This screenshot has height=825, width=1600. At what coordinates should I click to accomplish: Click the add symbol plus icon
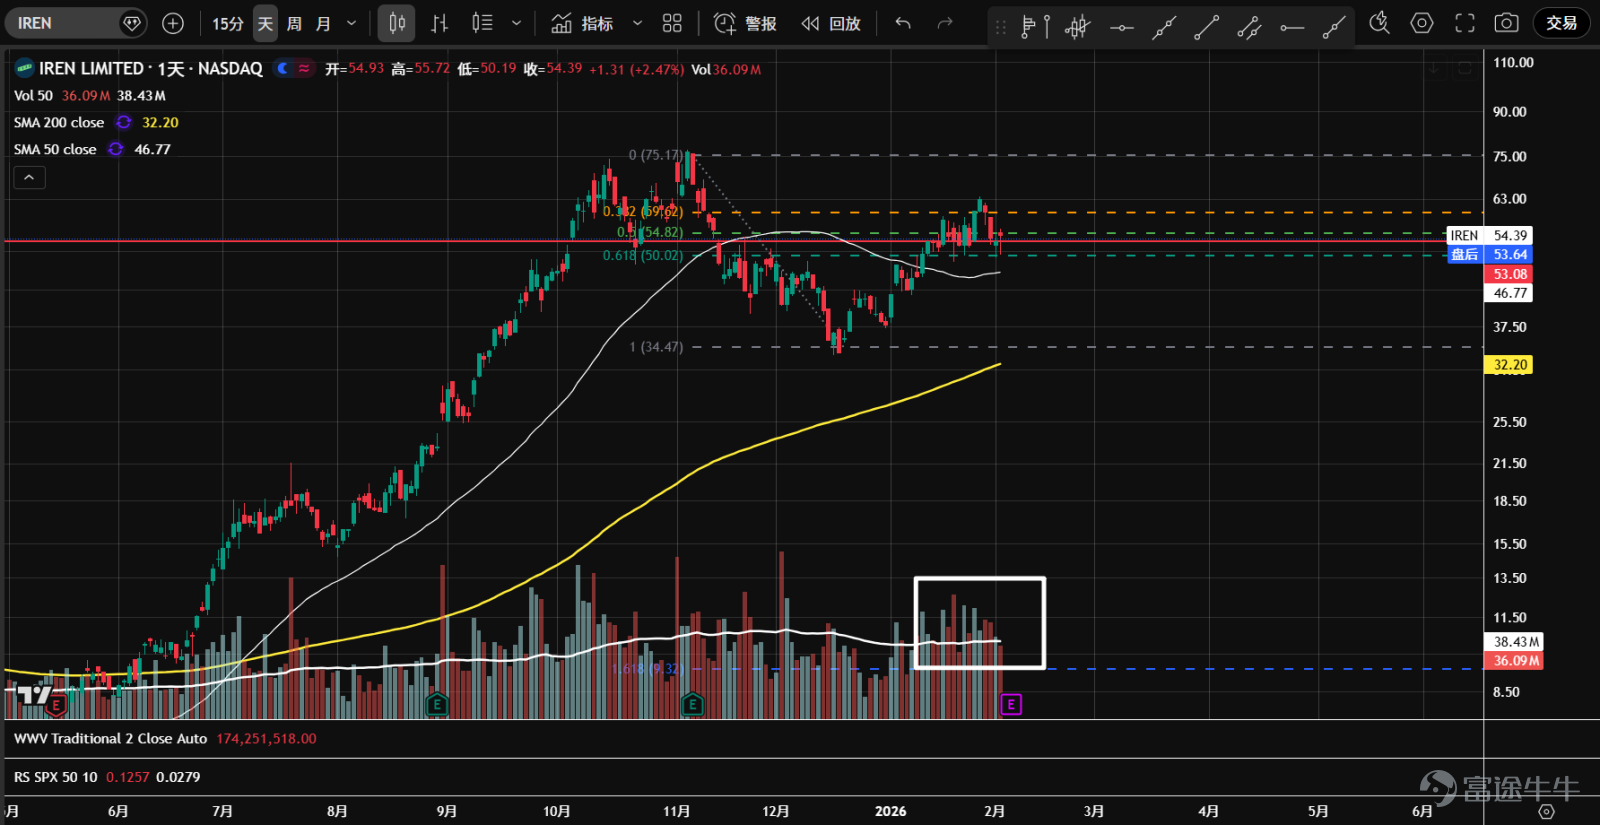point(173,23)
